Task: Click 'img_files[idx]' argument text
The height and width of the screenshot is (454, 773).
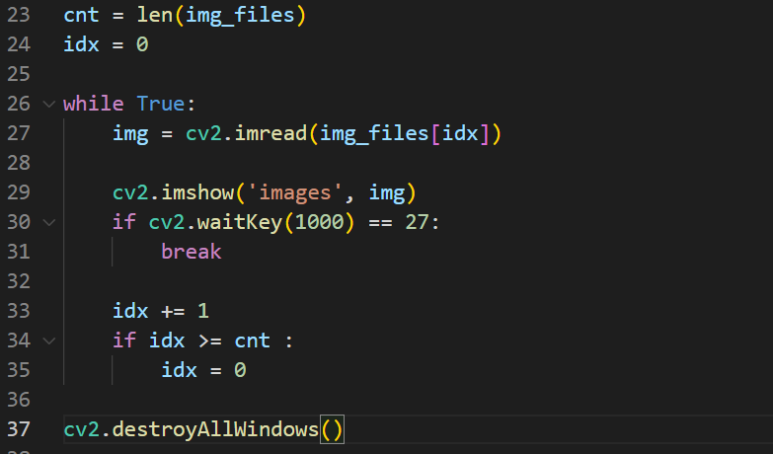Action: point(405,134)
